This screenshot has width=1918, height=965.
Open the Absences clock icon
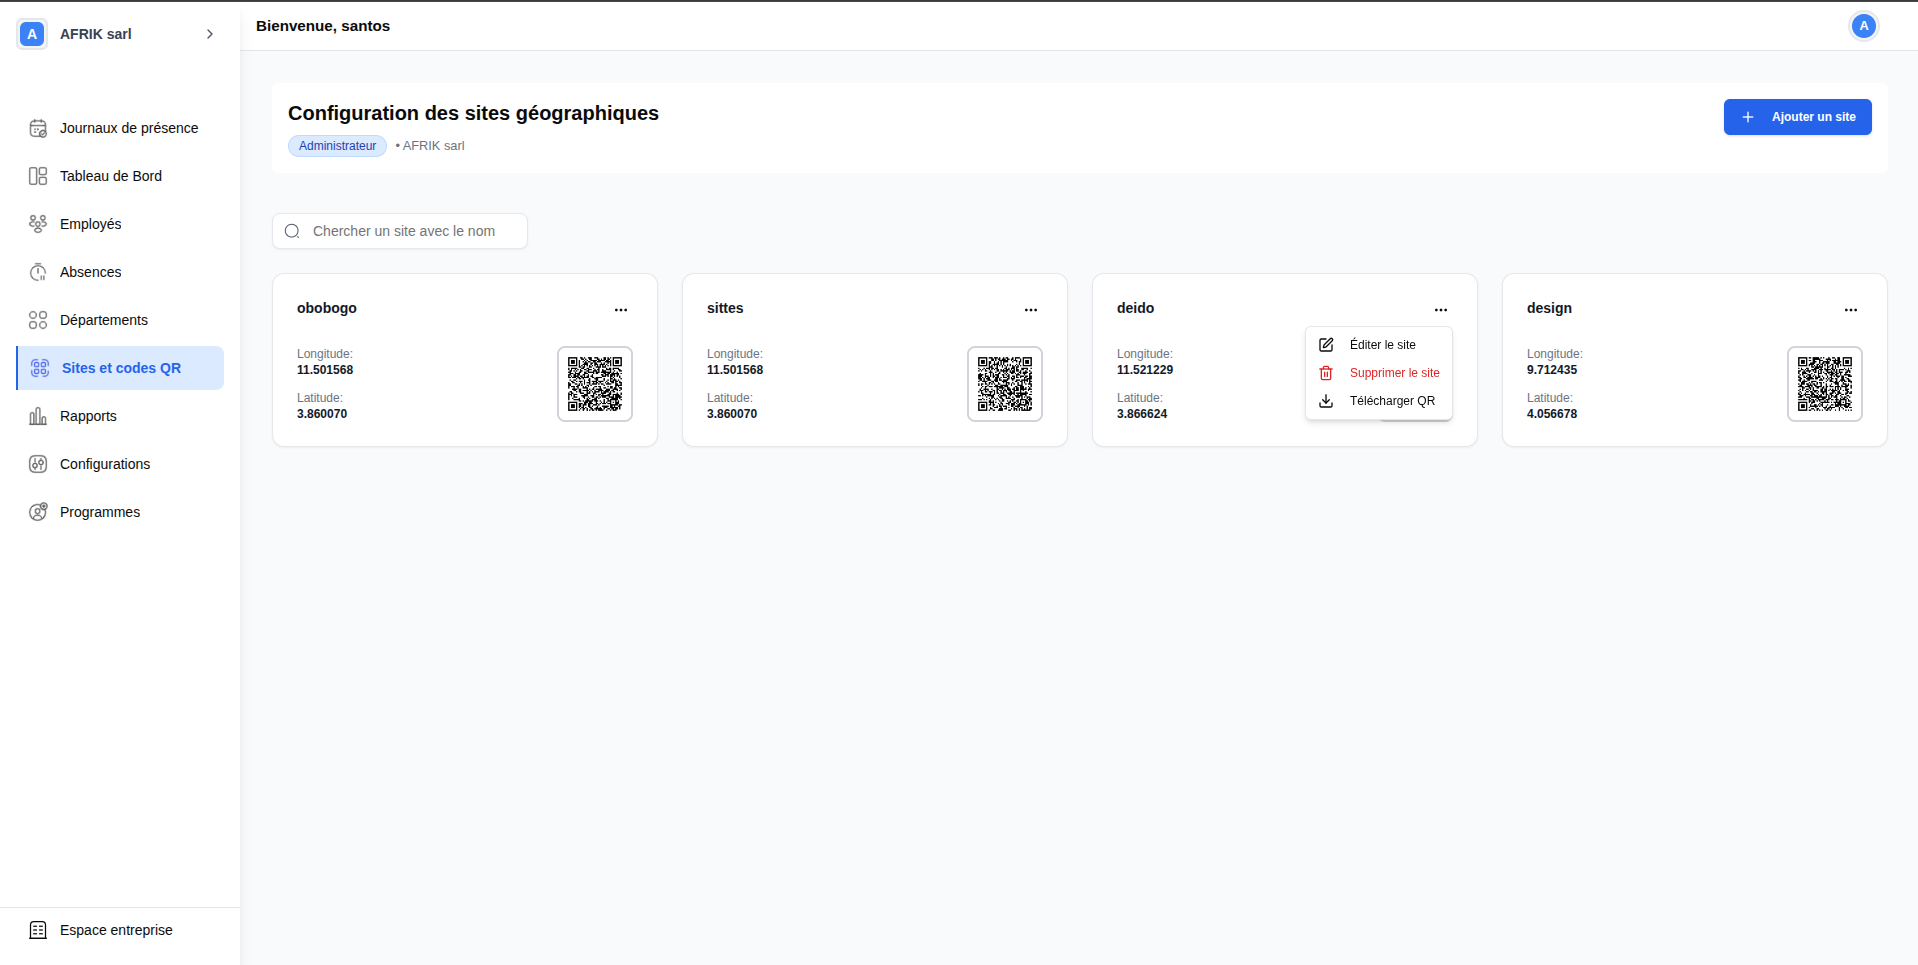pyautogui.click(x=37, y=271)
